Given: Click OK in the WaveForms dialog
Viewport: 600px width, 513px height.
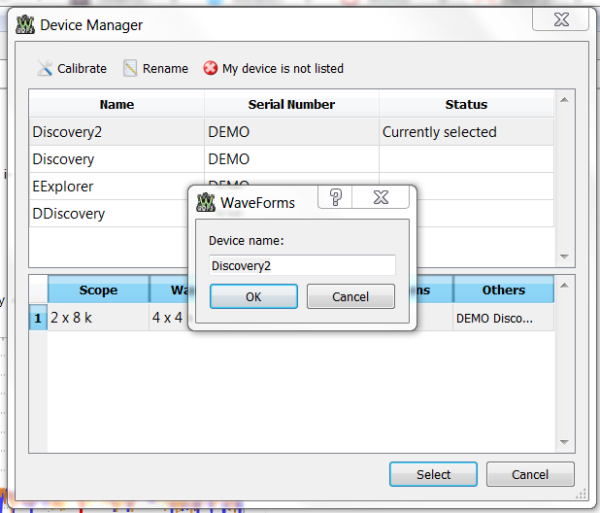Looking at the screenshot, I should (254, 296).
